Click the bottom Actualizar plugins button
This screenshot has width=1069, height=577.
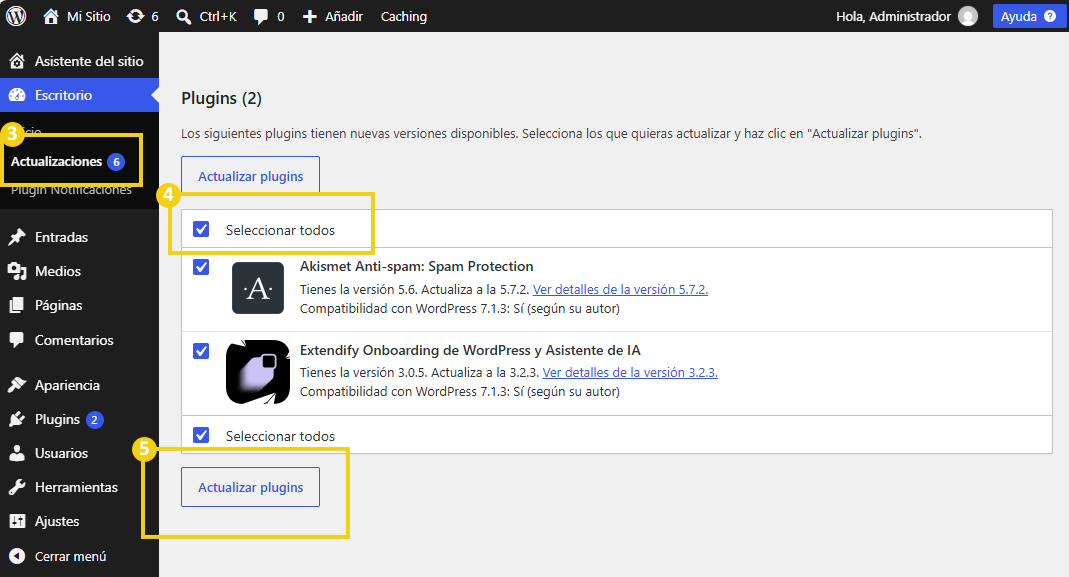pos(250,487)
